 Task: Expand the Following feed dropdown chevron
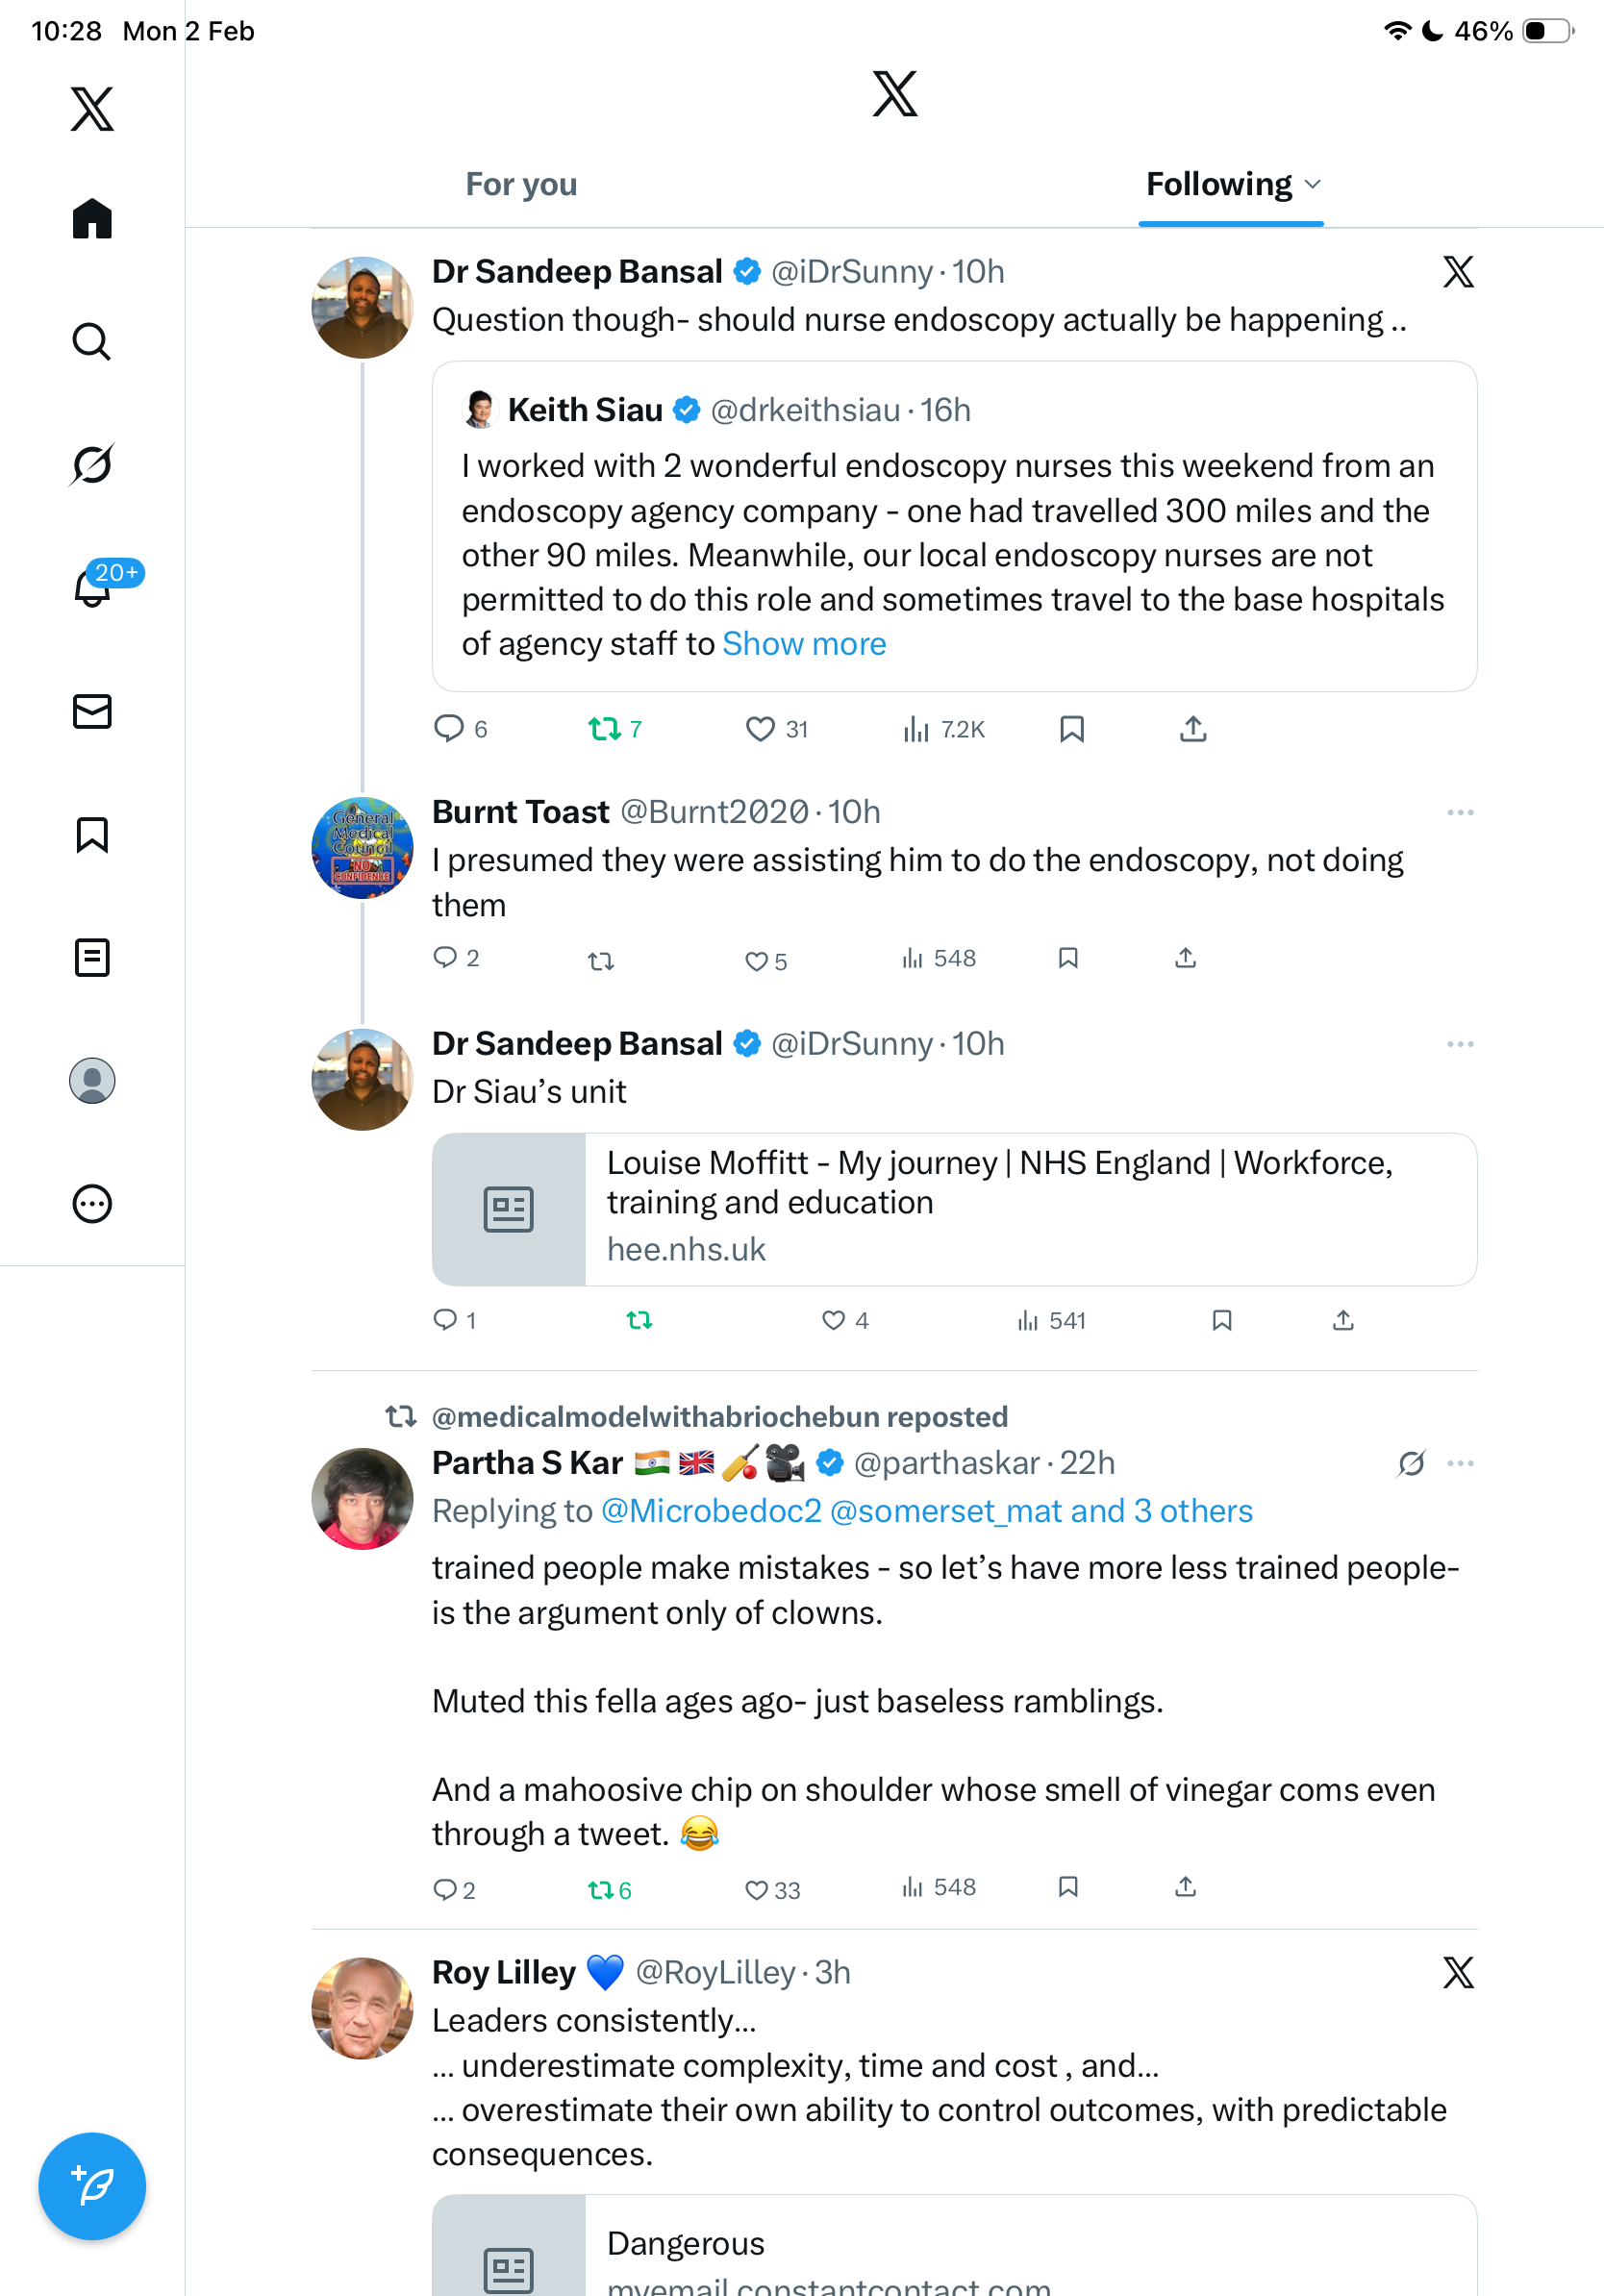1313,185
